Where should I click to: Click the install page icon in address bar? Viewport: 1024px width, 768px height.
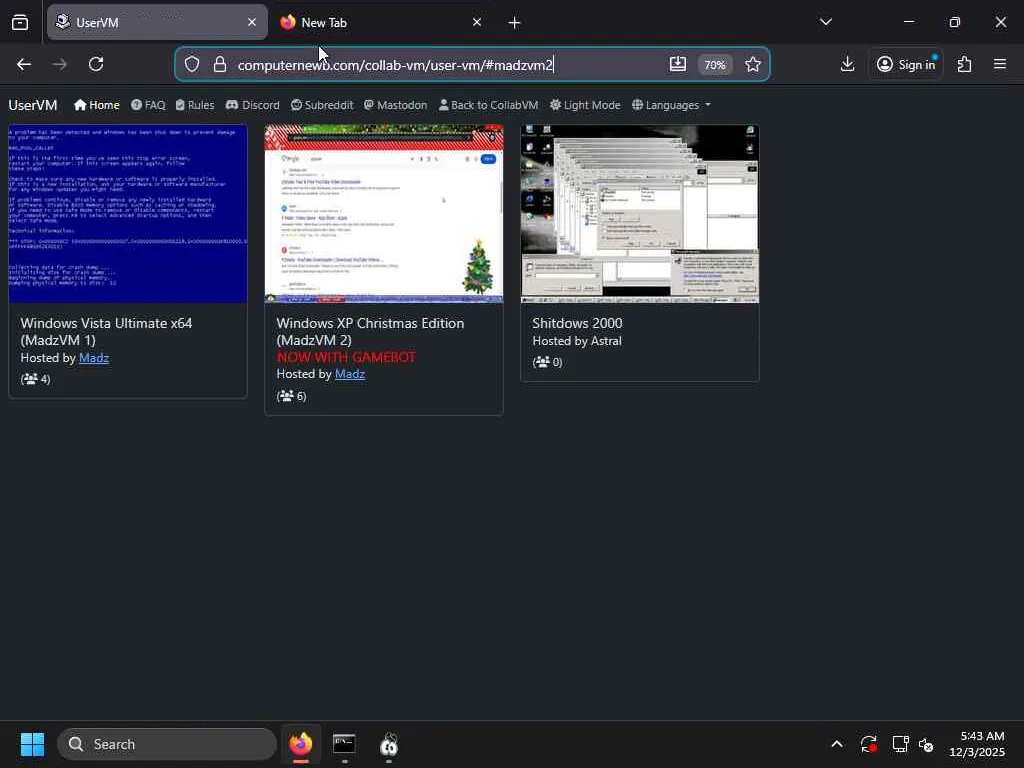[x=678, y=64]
